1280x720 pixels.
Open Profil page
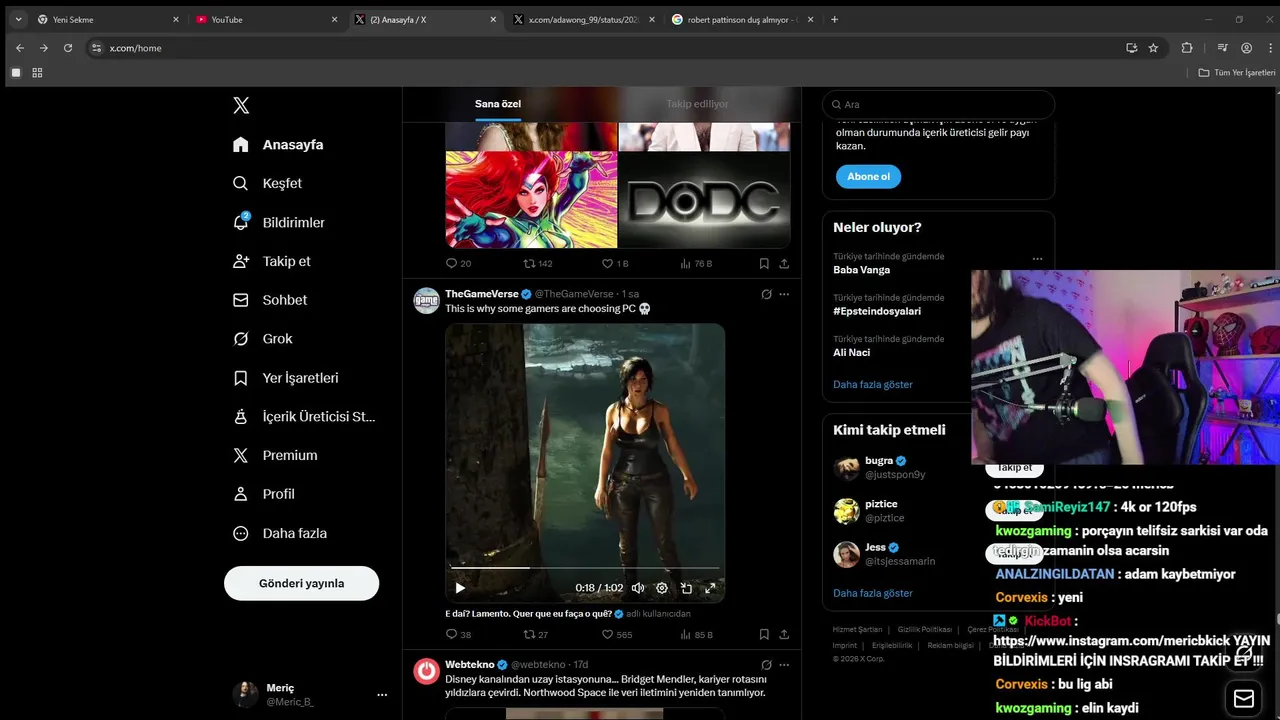264,494
